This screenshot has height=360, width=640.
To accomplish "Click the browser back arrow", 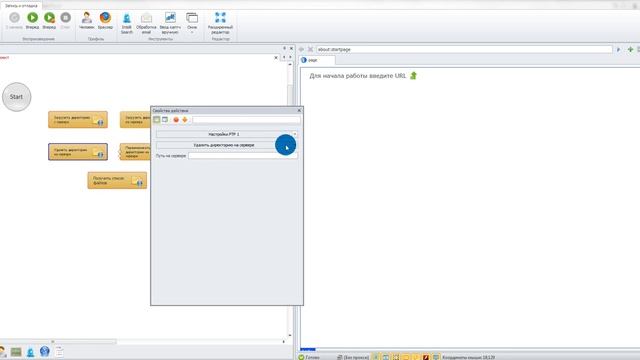I will [x=302, y=49].
